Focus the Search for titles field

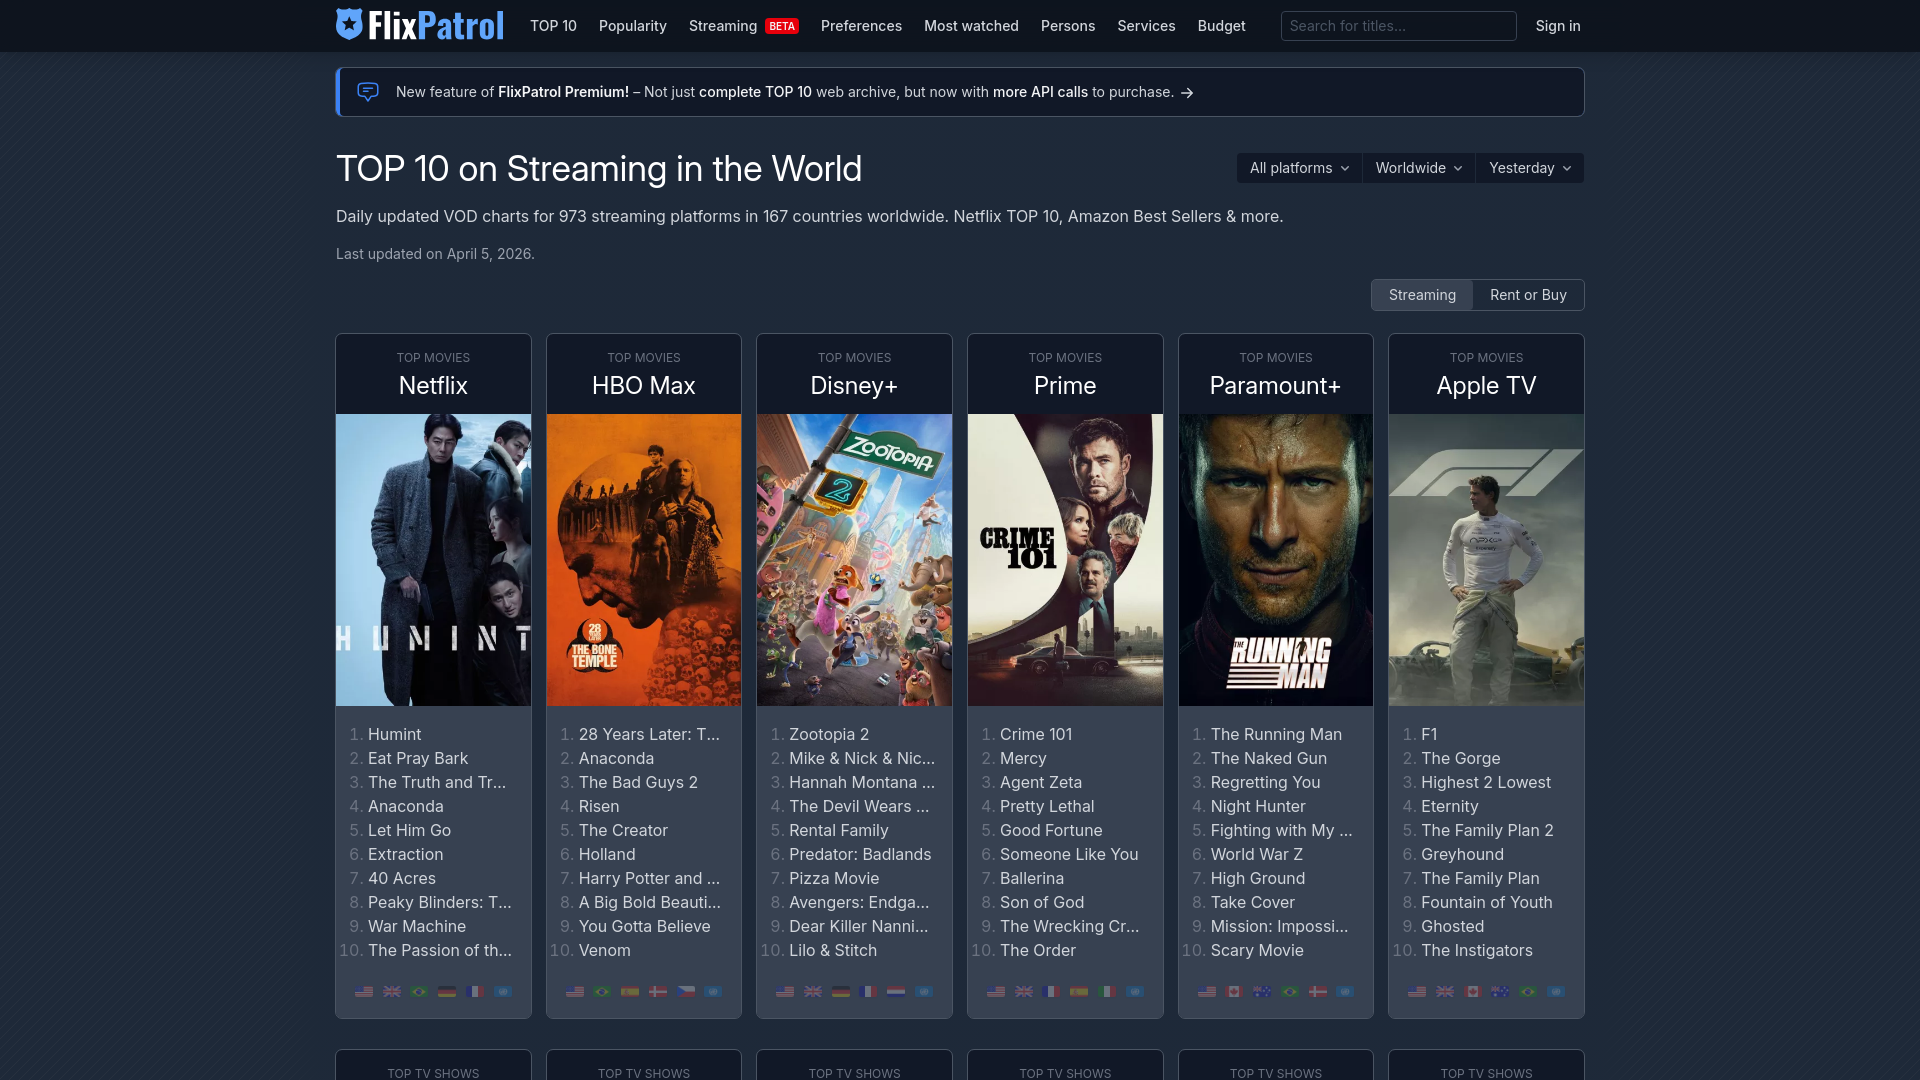pos(1398,26)
